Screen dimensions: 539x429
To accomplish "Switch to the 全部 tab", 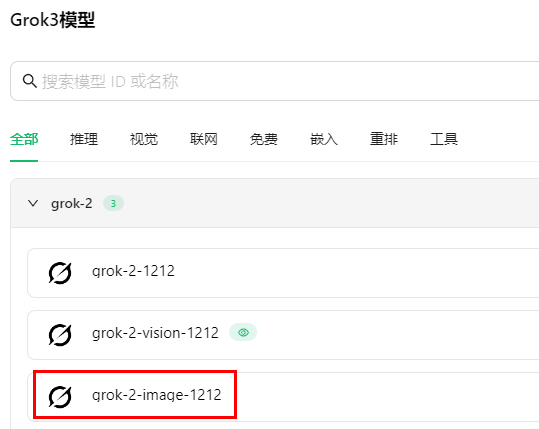I will point(24,140).
